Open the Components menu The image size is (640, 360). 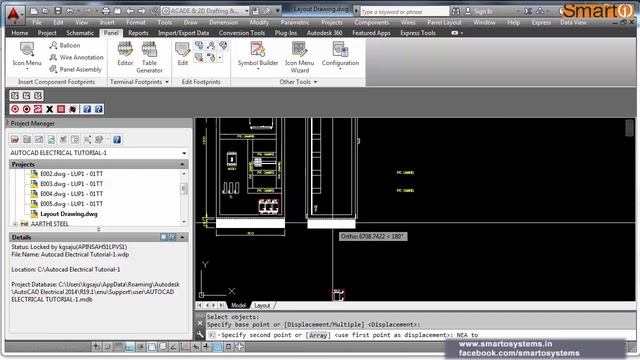[371, 22]
